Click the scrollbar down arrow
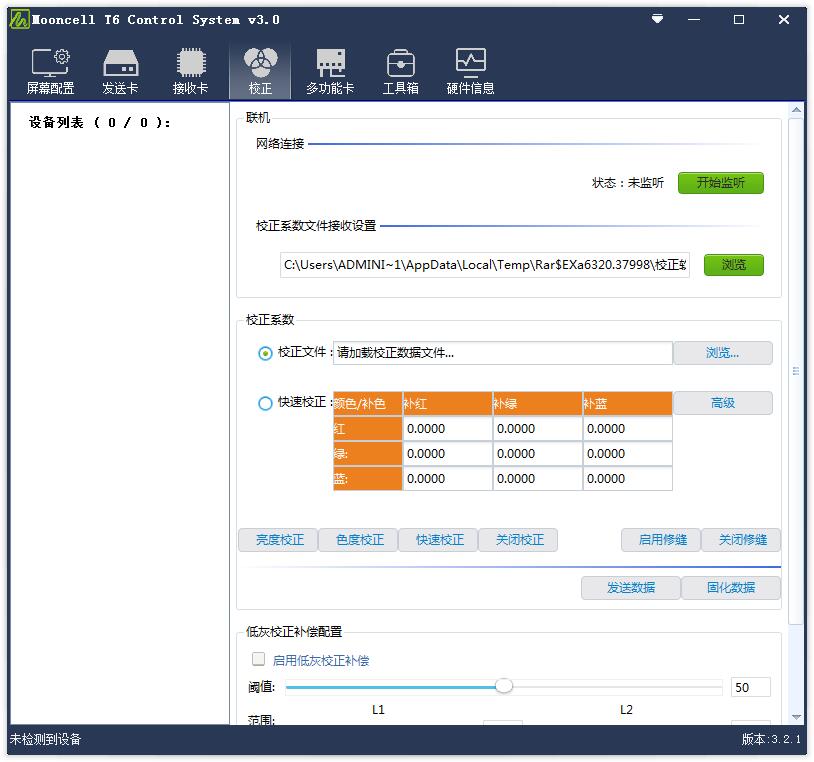 (x=796, y=717)
